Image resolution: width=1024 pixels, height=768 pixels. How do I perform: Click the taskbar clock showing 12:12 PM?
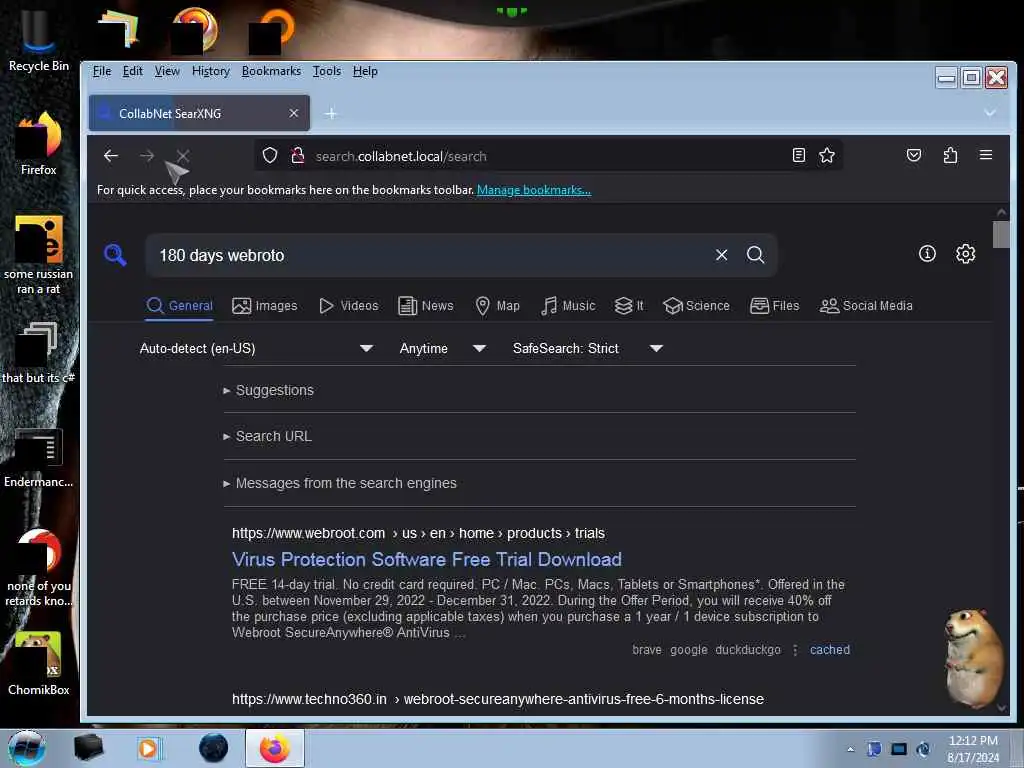click(x=972, y=748)
